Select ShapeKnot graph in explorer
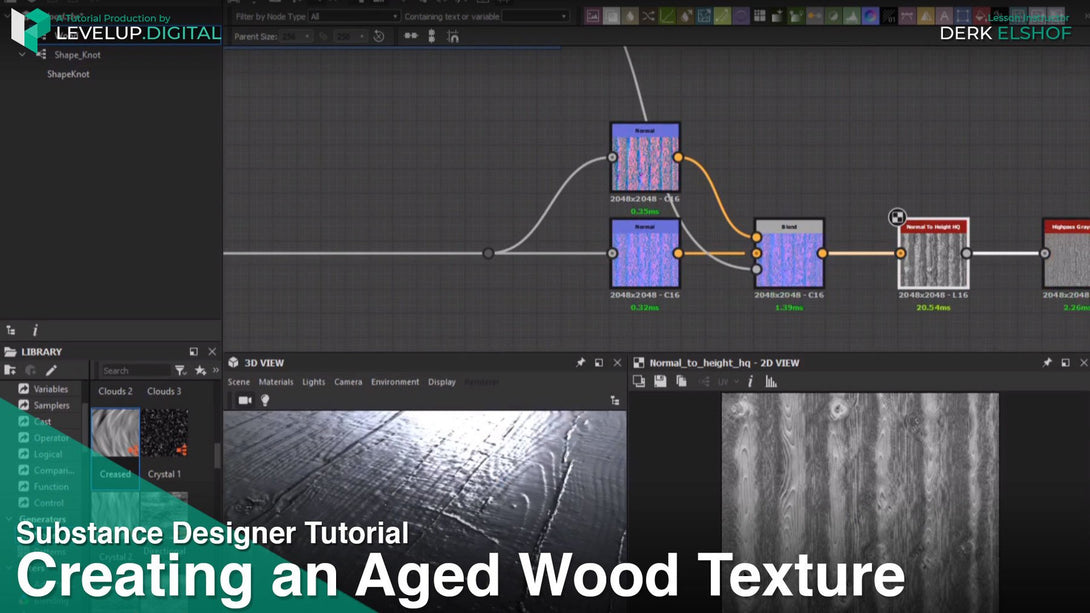 coord(68,74)
